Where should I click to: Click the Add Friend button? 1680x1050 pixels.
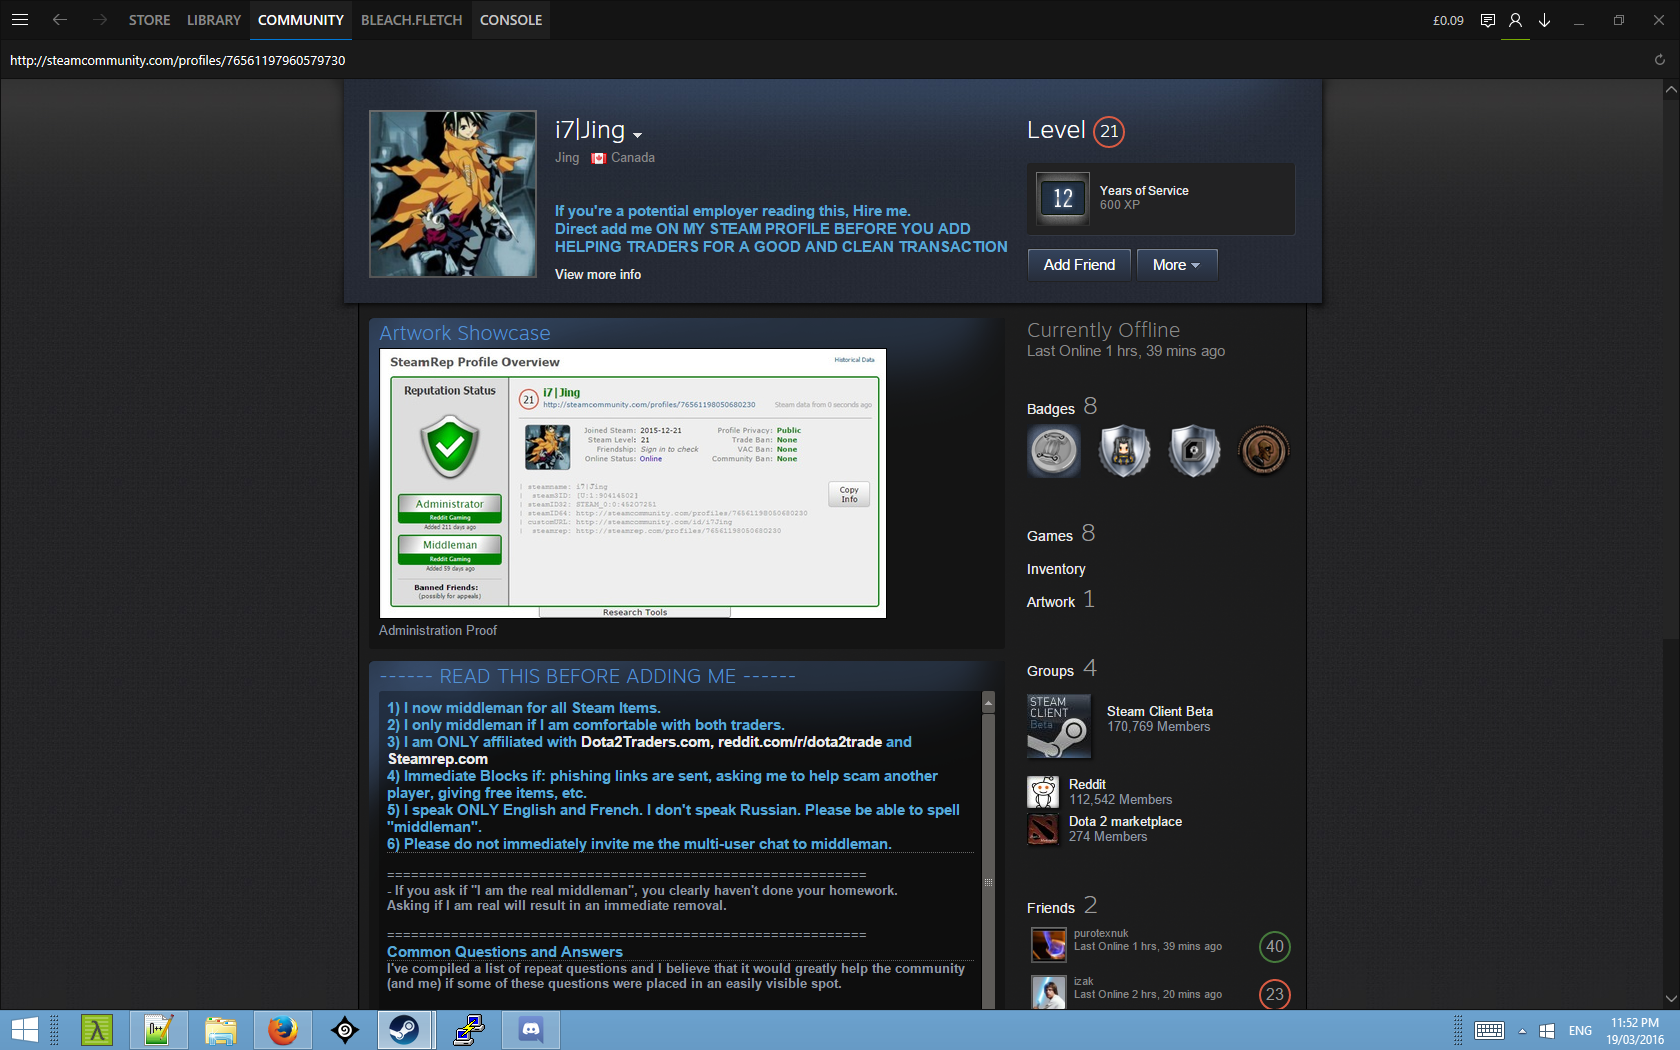click(x=1079, y=265)
